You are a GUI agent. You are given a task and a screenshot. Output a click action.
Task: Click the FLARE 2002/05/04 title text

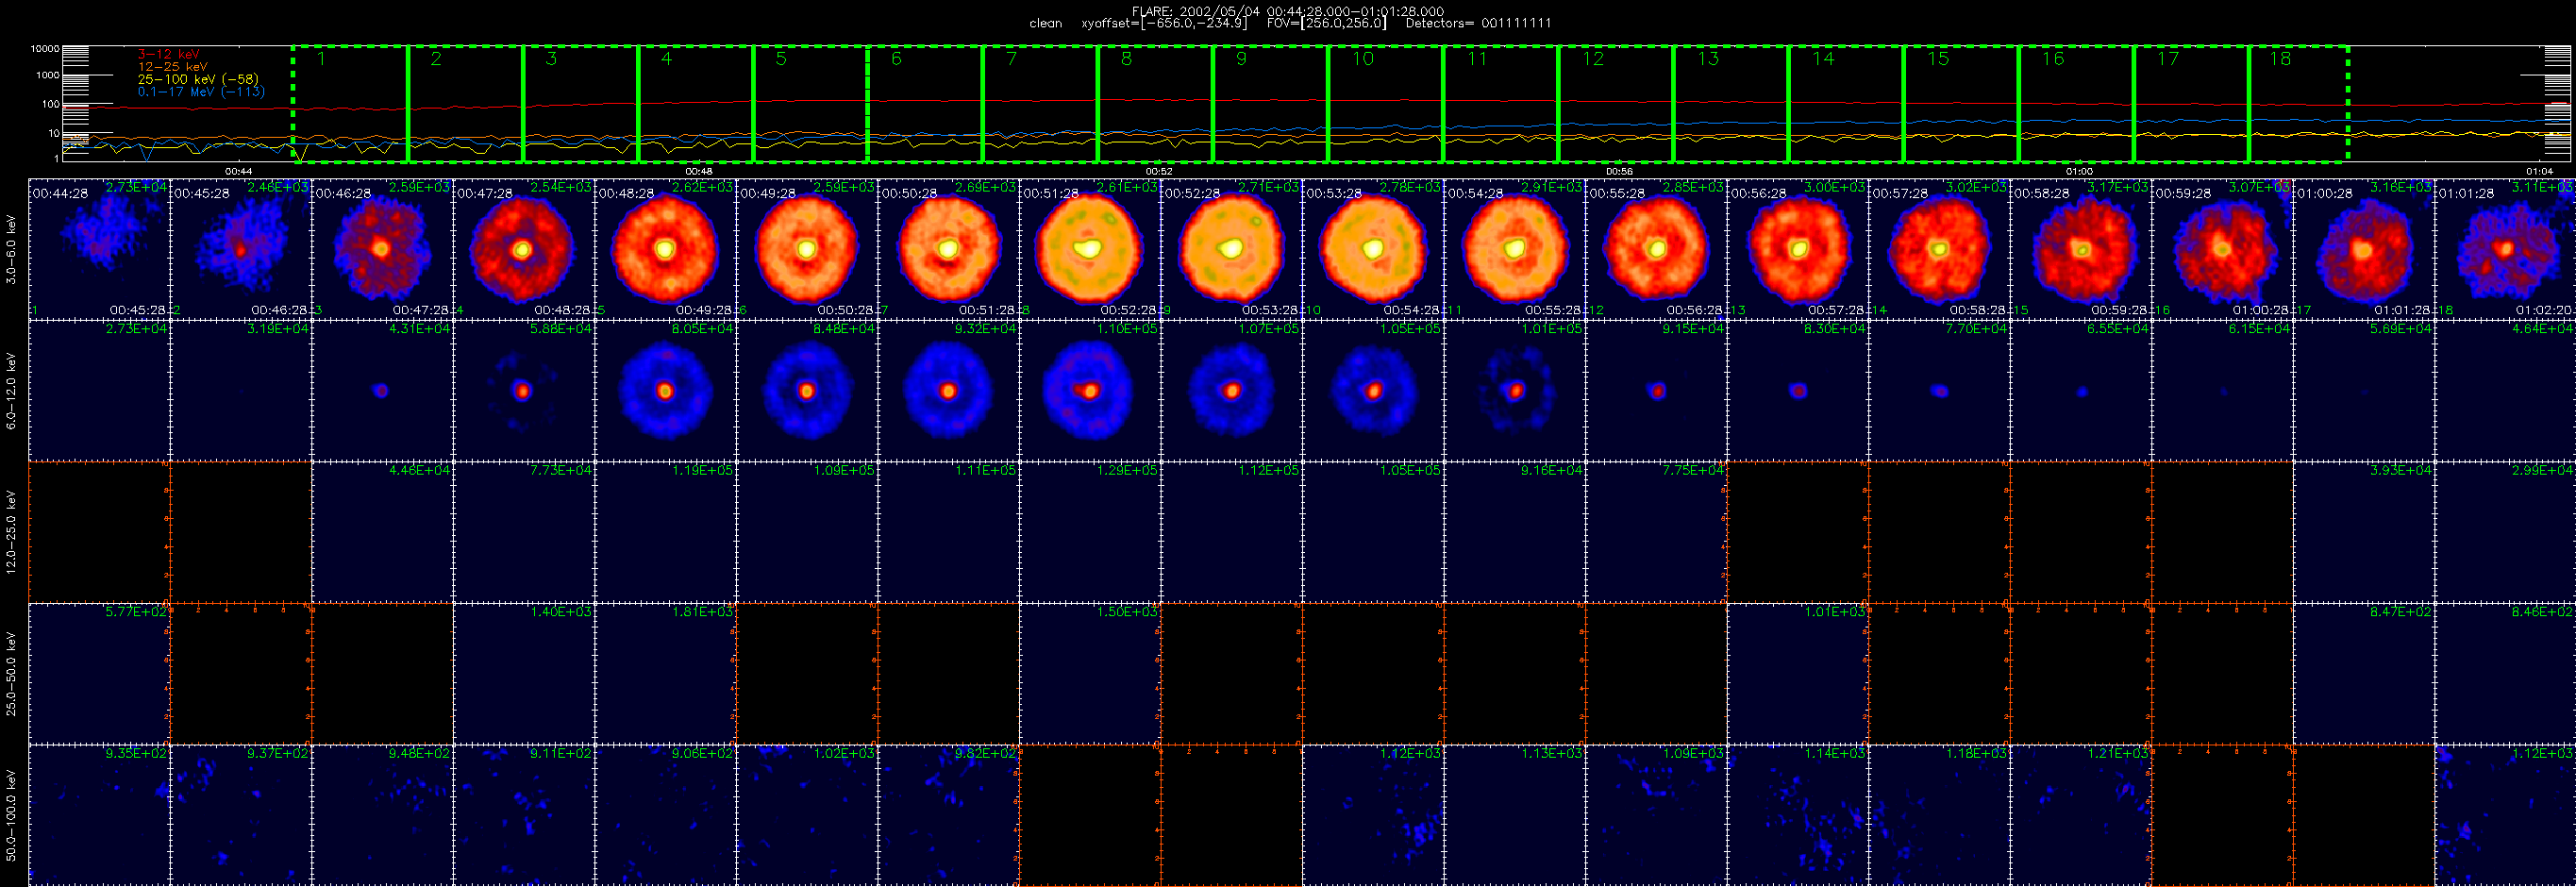pos(1287,11)
